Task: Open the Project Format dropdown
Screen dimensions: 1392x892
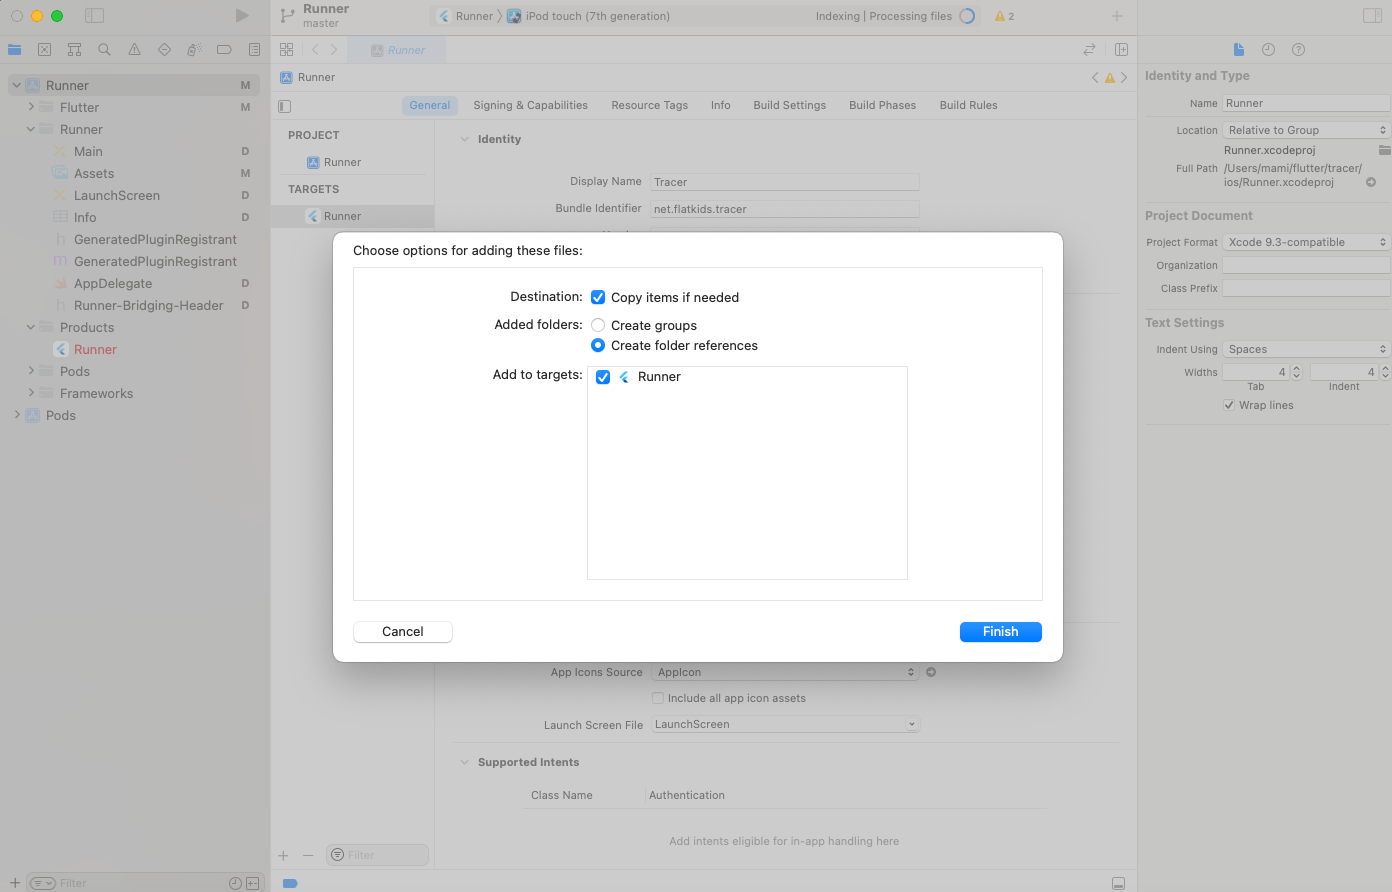Action: (1306, 242)
